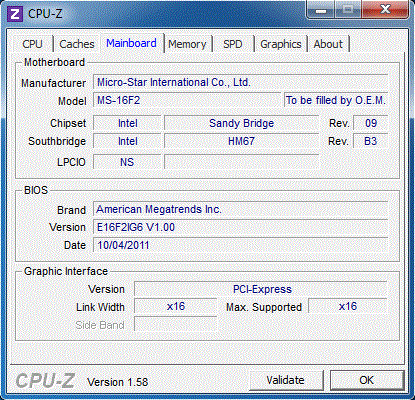Click the Max. Supported label

coord(264,307)
